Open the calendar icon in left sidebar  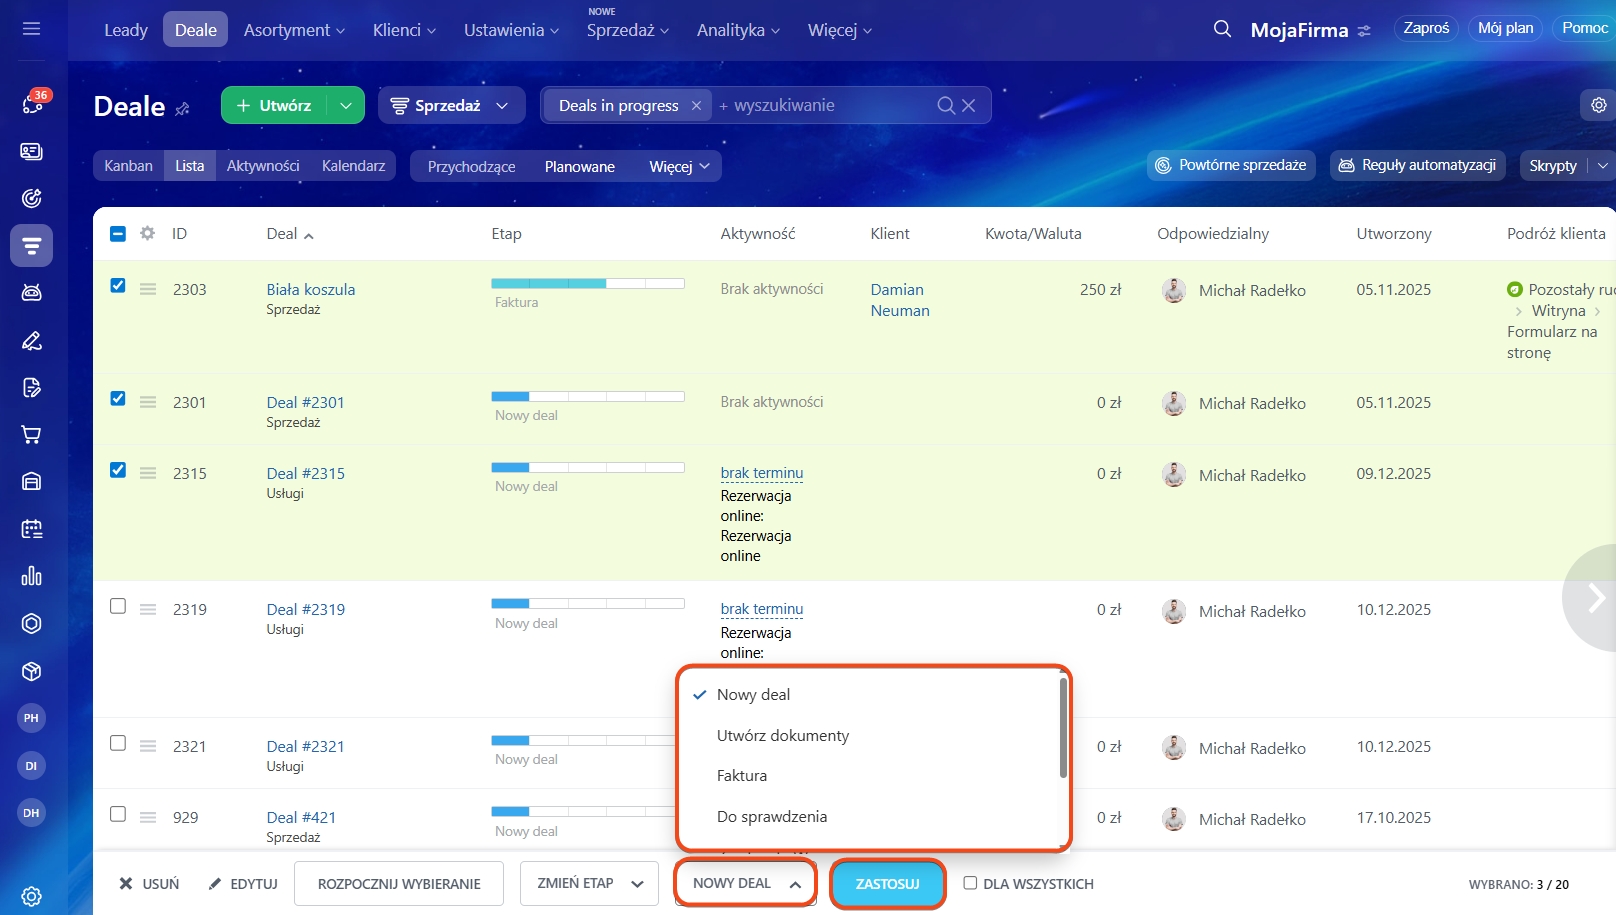[32, 529]
